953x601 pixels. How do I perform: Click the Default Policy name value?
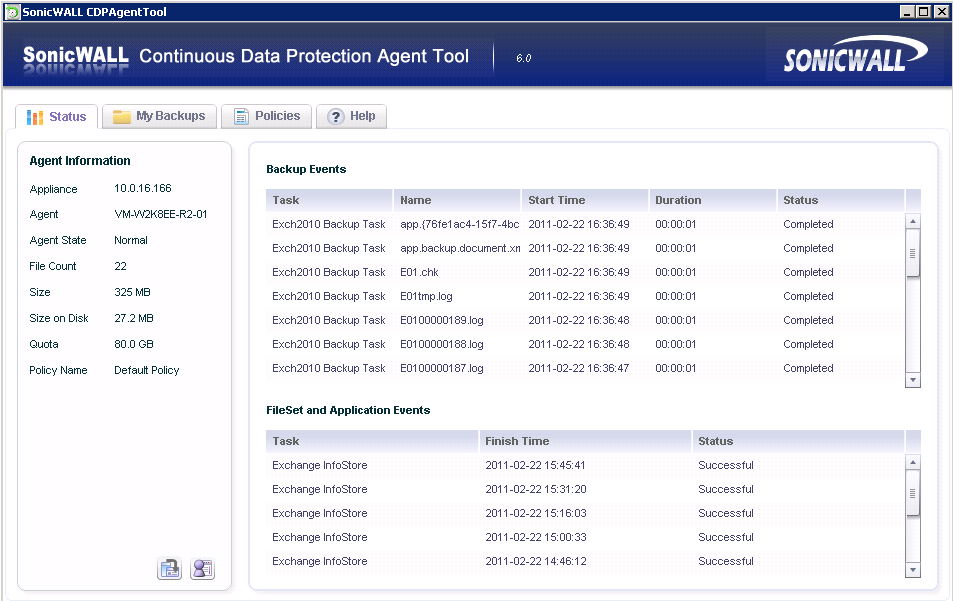pyautogui.click(x=146, y=370)
